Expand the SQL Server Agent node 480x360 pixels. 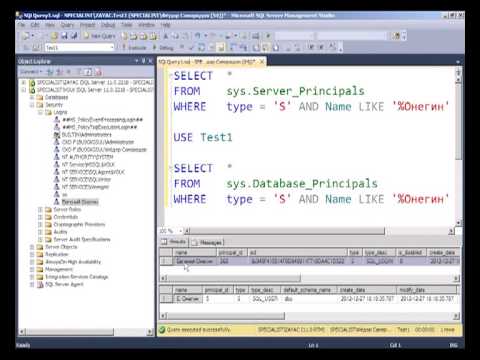[x=32, y=284]
